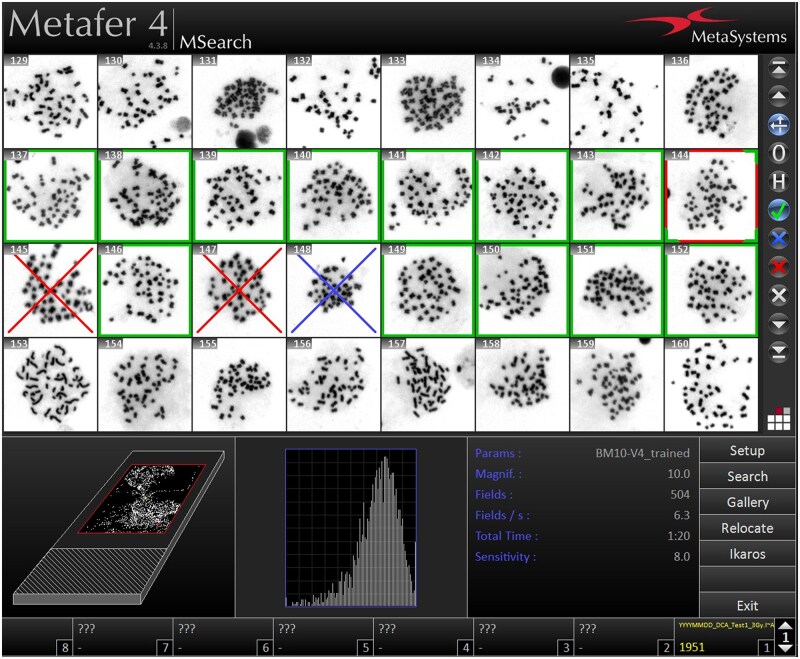Select empty slide slot 5
Viewport: 800px width, 659px height.
(x=323, y=637)
